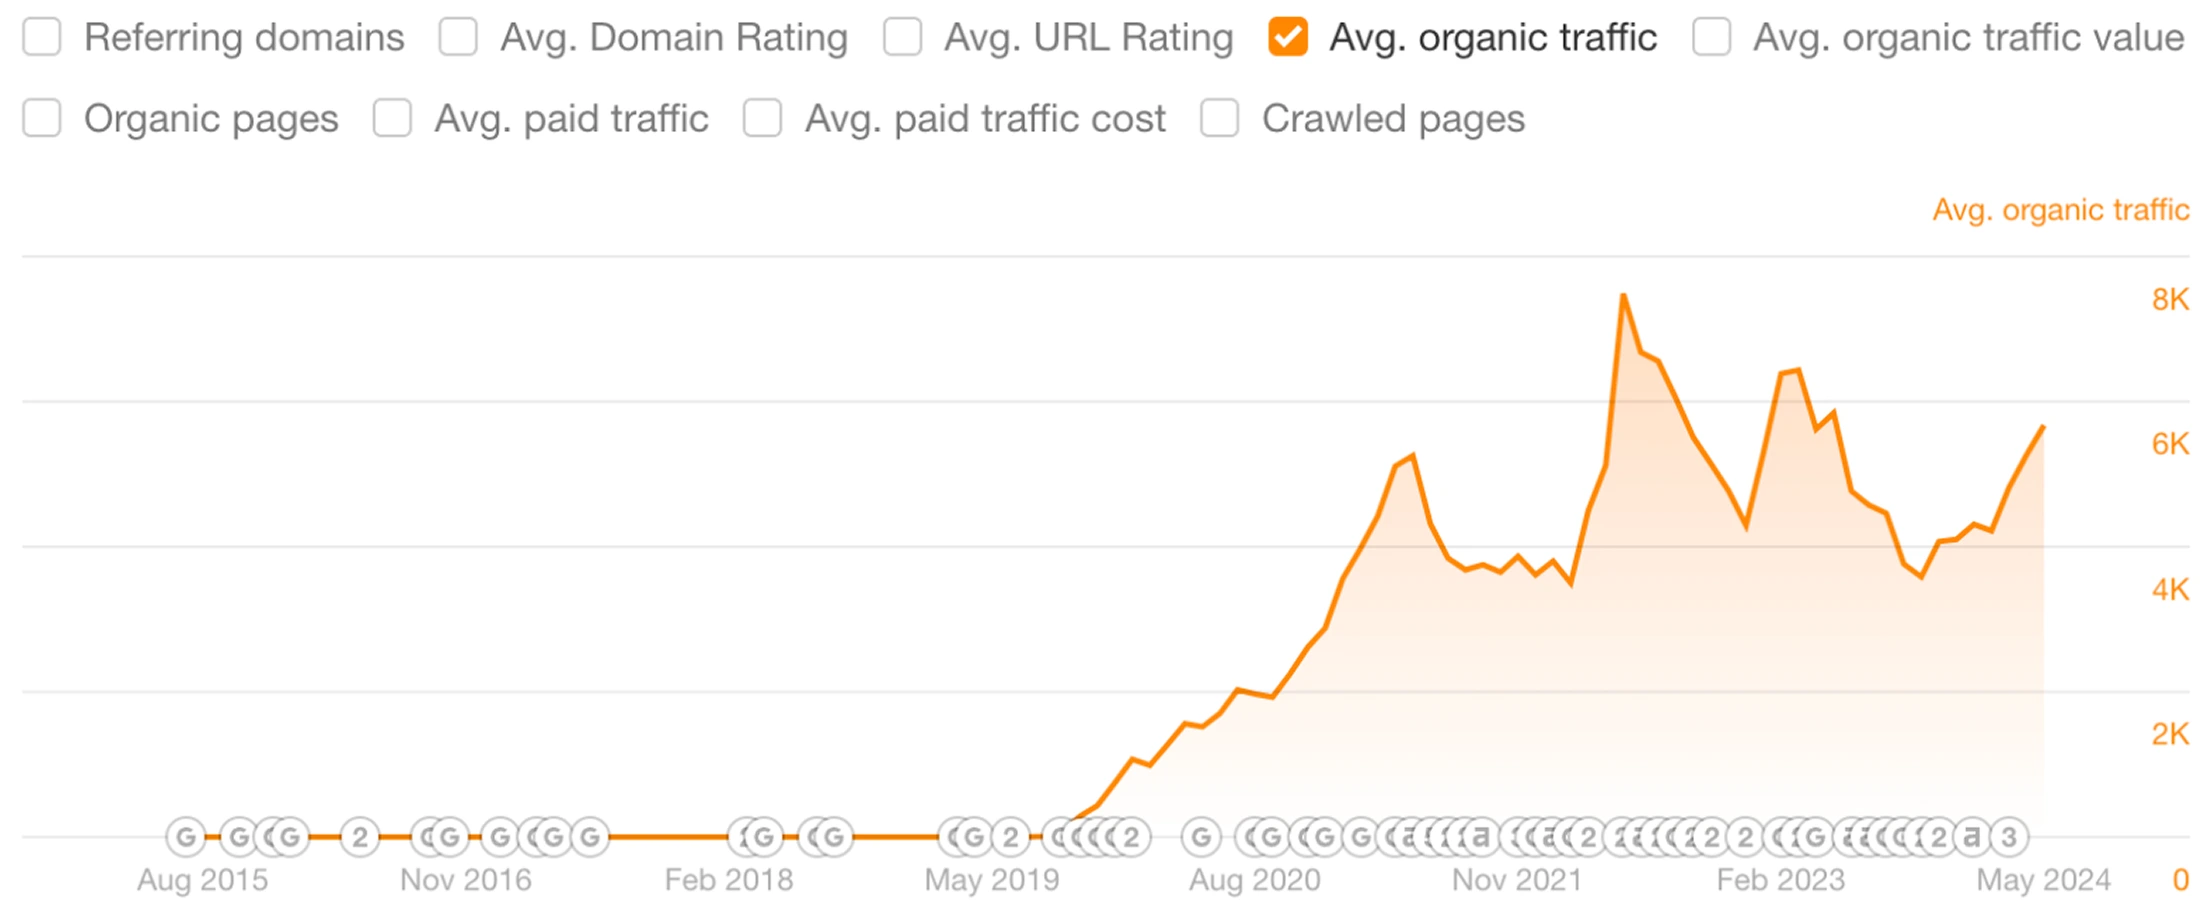2208x915 pixels.
Task: Enable the Avg. Domain Rating checkbox
Action: pyautogui.click(x=458, y=38)
